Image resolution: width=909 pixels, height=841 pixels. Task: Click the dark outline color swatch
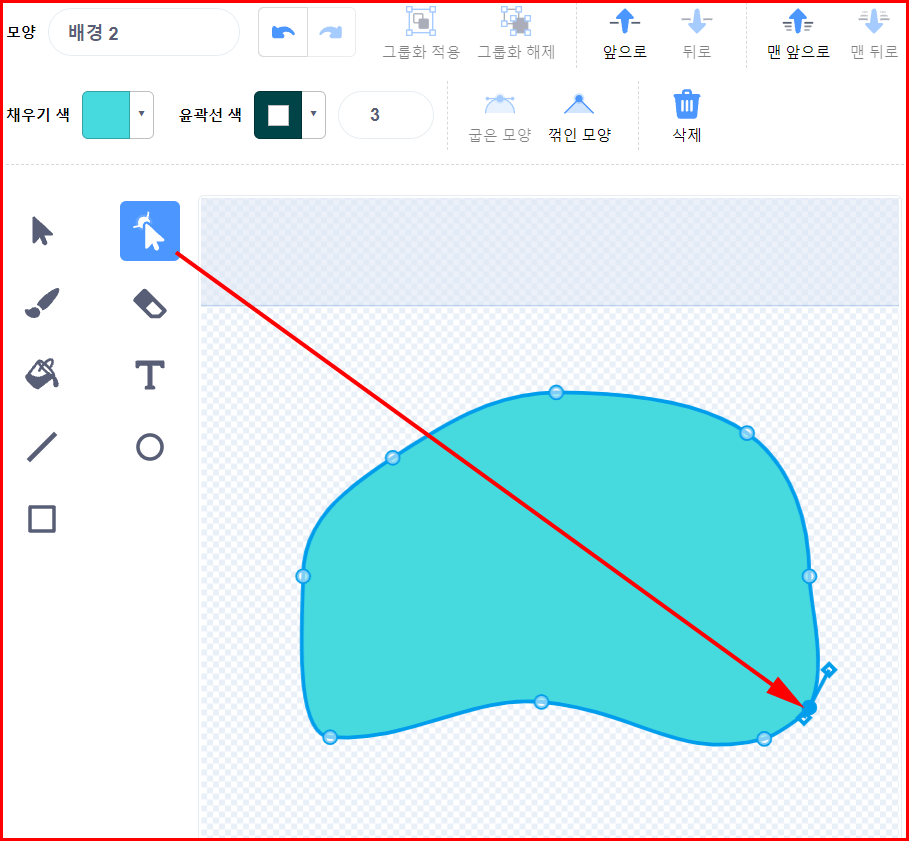pyautogui.click(x=278, y=114)
